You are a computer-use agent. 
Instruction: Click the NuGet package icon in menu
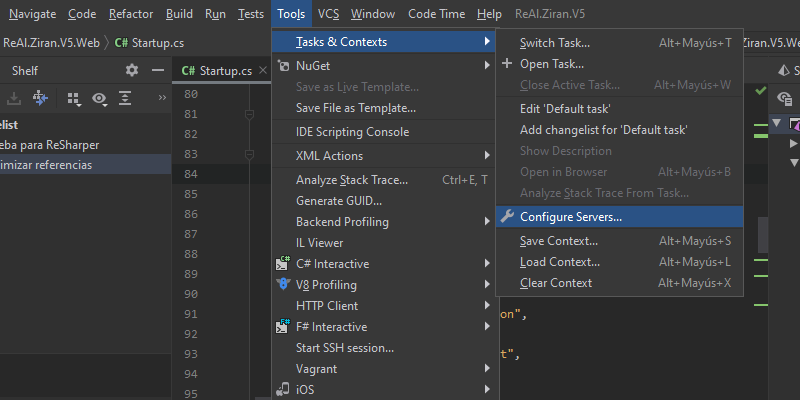283,66
